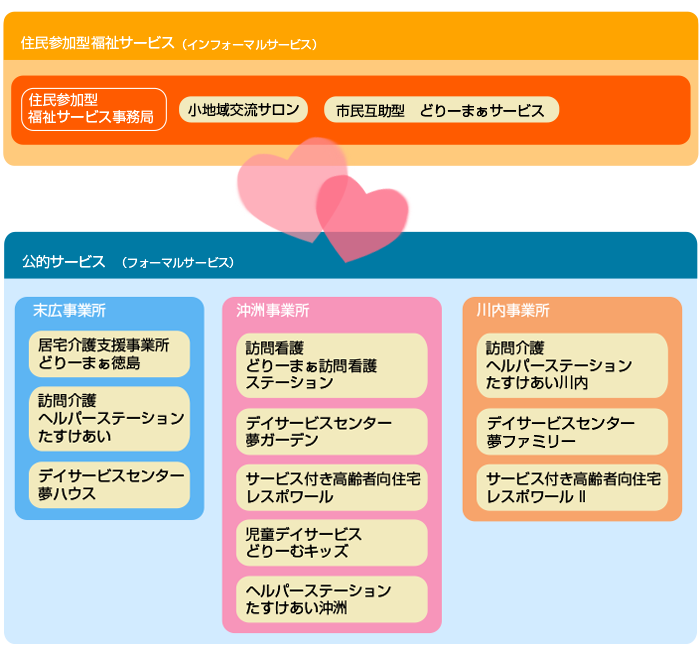
Task: Click サービス付き高齢者向住宅 レスポワール in 沖洲
Action: tap(331, 488)
